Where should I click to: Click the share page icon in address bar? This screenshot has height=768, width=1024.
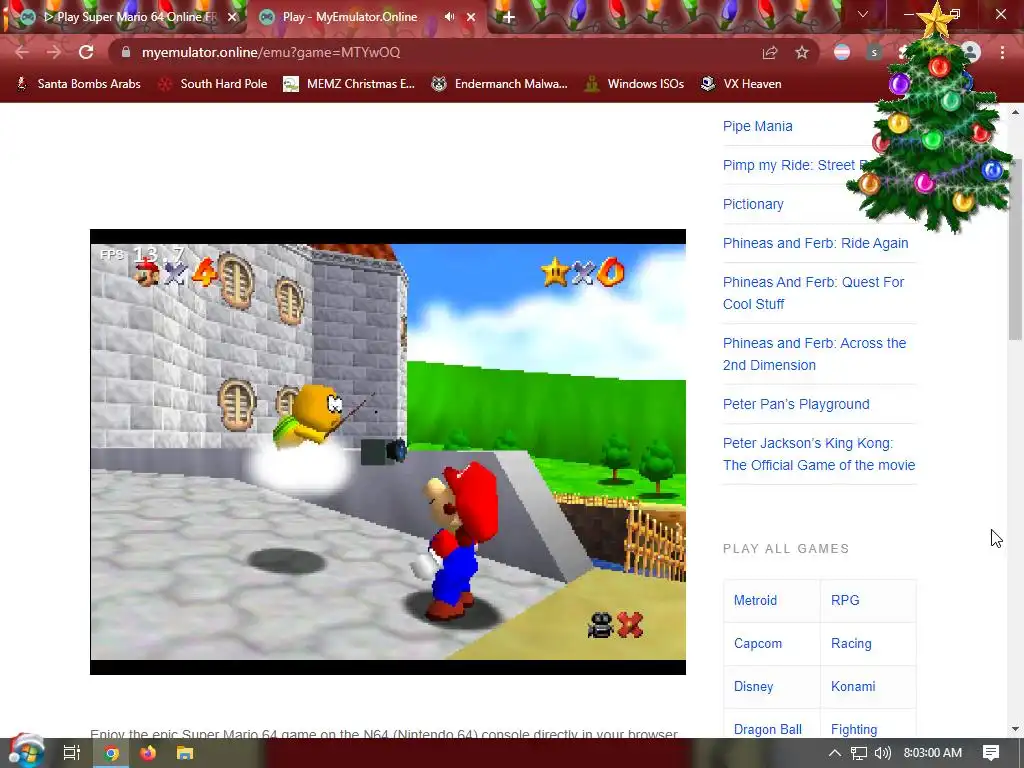point(770,52)
